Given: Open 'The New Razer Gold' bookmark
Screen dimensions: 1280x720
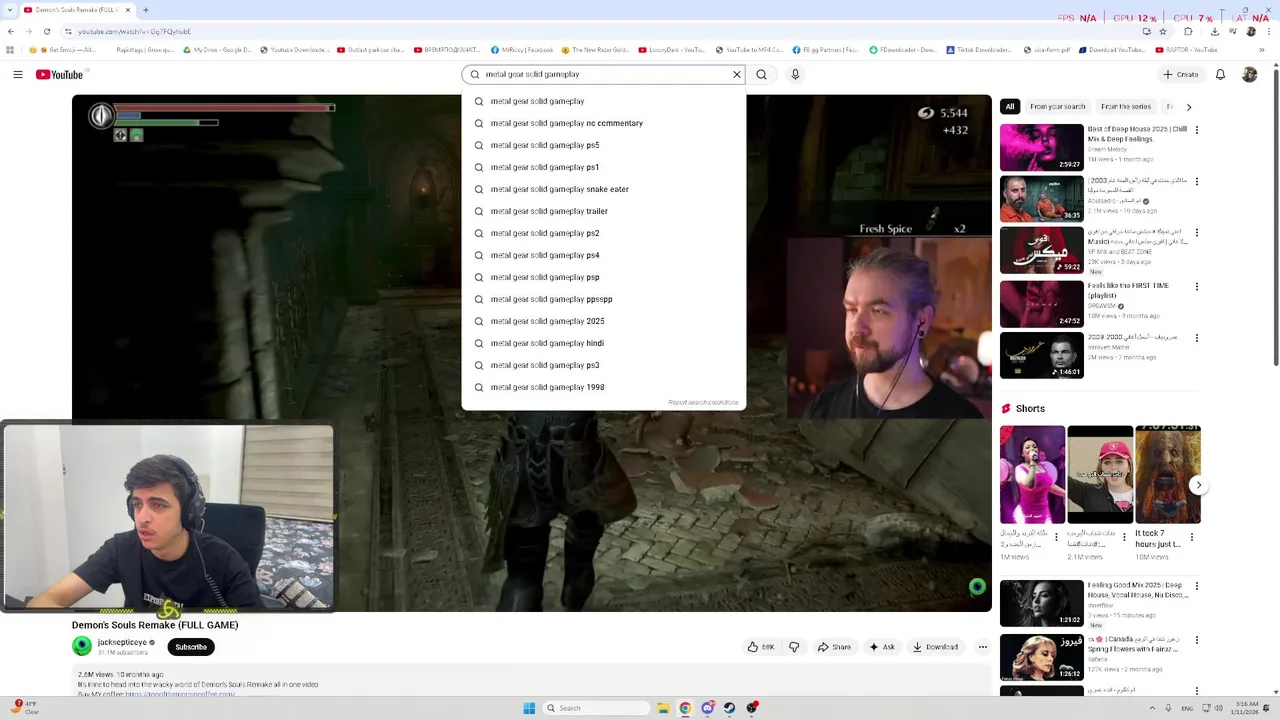Looking at the screenshot, I should click(x=597, y=50).
